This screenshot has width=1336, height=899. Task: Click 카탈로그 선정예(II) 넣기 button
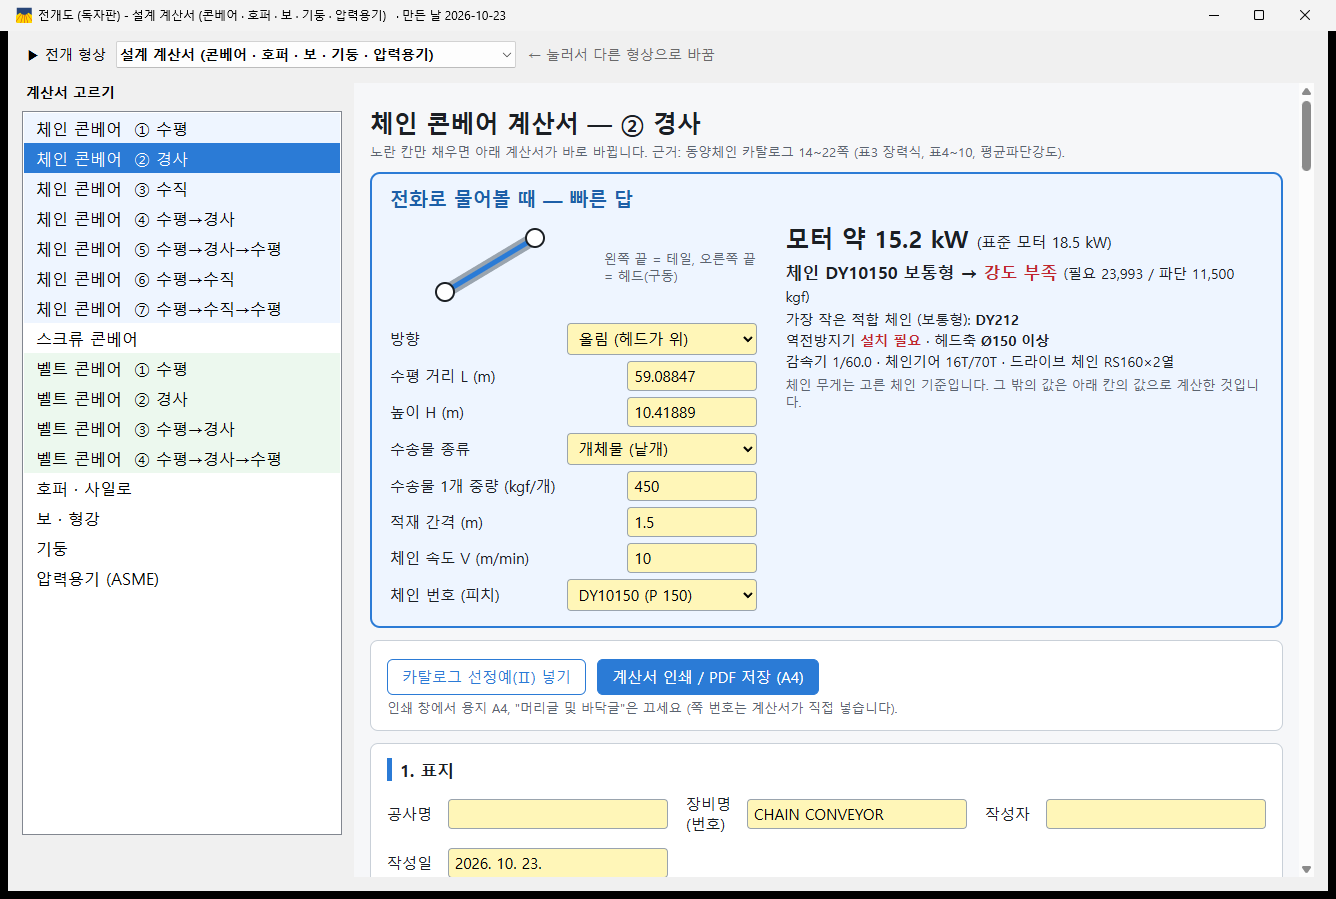tap(486, 677)
